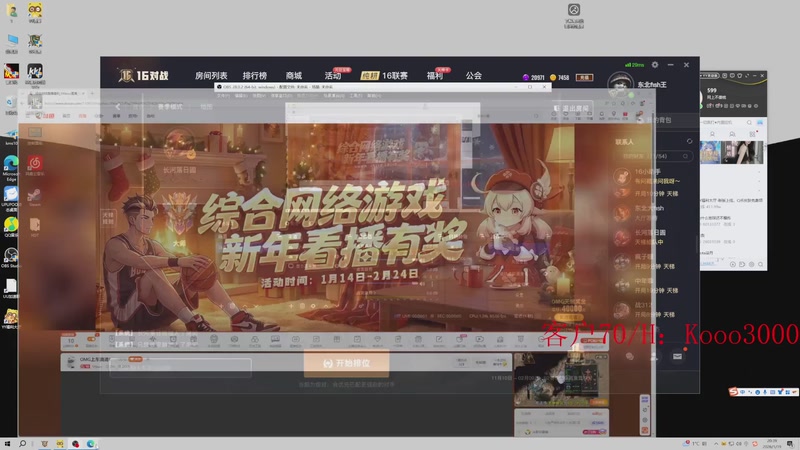Click the 16对战 logo

click(x=143, y=76)
